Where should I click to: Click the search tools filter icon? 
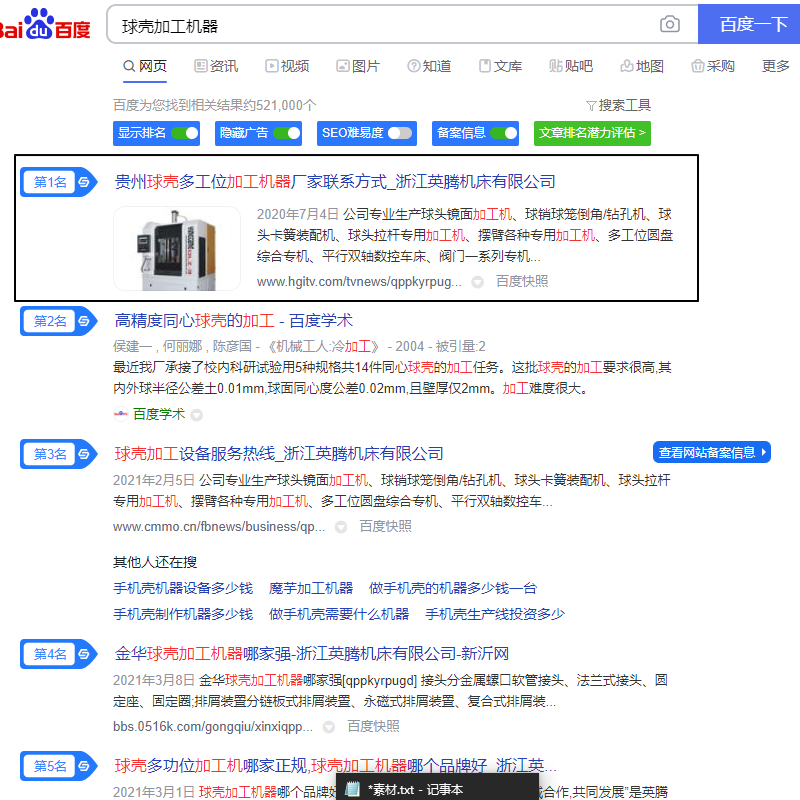tap(591, 106)
